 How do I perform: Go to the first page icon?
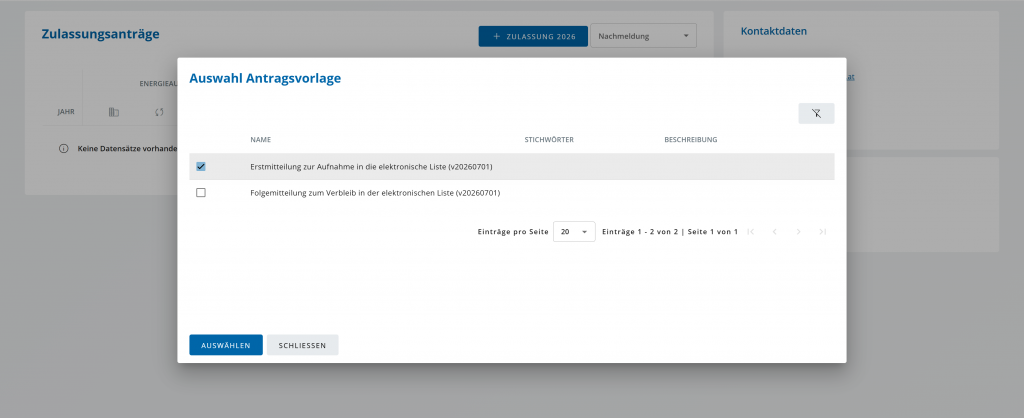(x=750, y=232)
